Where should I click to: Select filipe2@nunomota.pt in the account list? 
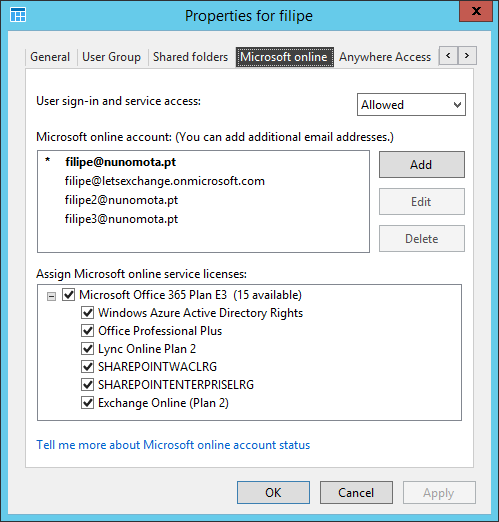click(121, 200)
